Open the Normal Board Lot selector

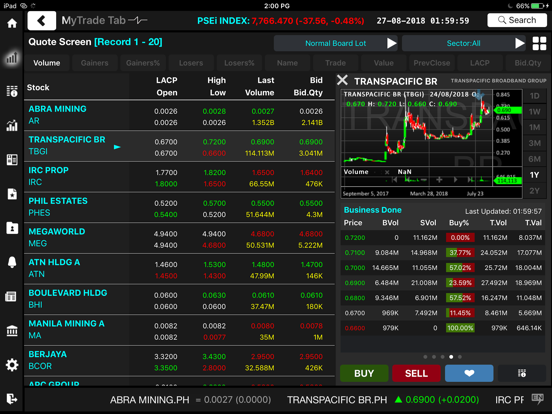coord(335,43)
